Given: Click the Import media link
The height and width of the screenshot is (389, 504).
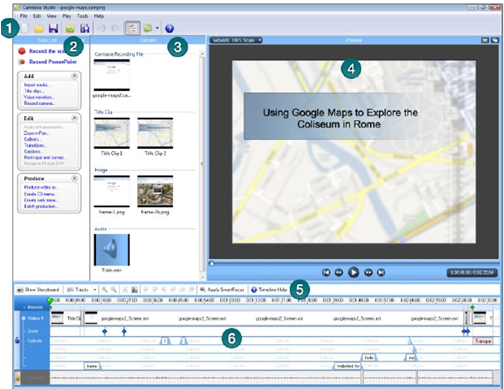Looking at the screenshot, I should 36,85.
